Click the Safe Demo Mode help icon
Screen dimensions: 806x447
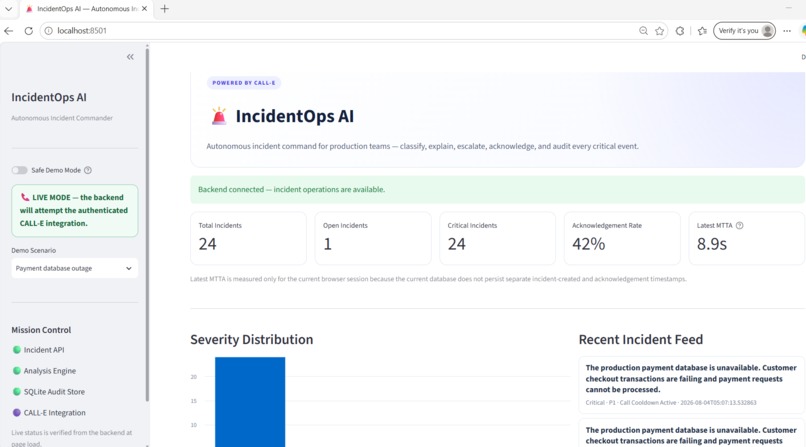(88, 170)
